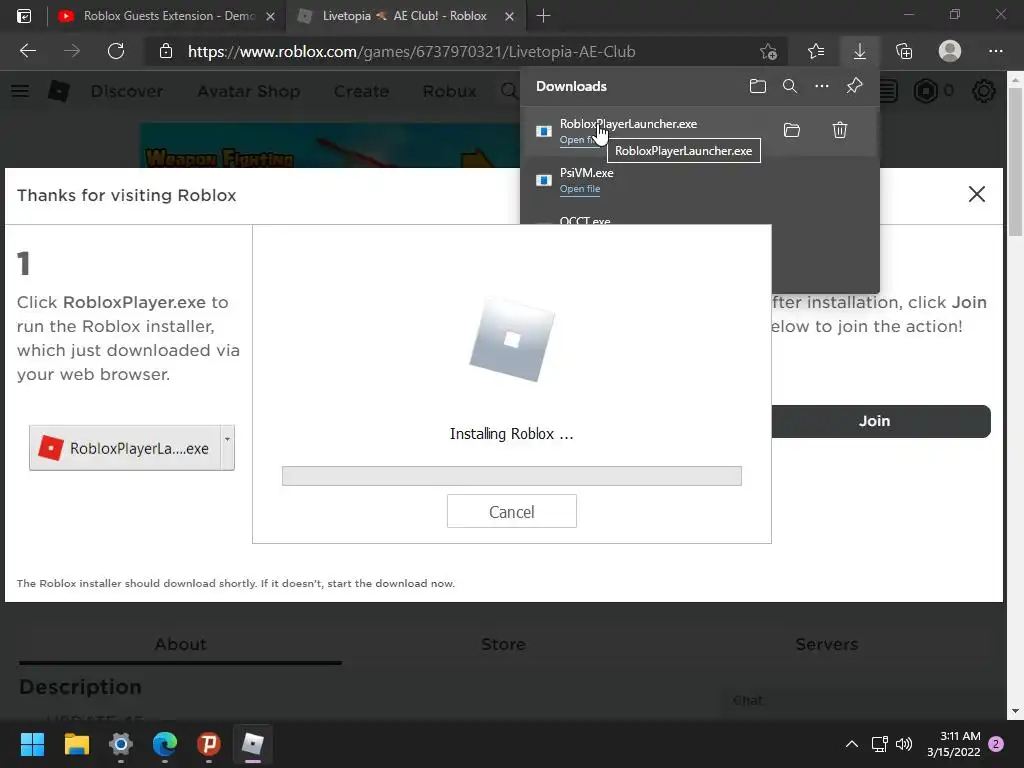Open the red P app in the taskbar
The height and width of the screenshot is (768, 1024).
pyautogui.click(x=208, y=744)
